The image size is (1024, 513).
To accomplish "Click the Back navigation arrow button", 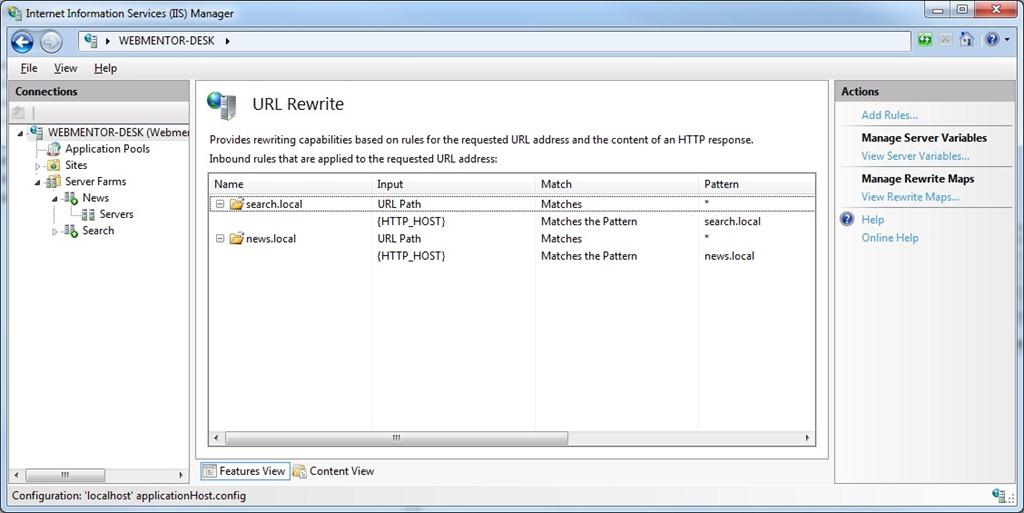I will (x=22, y=41).
